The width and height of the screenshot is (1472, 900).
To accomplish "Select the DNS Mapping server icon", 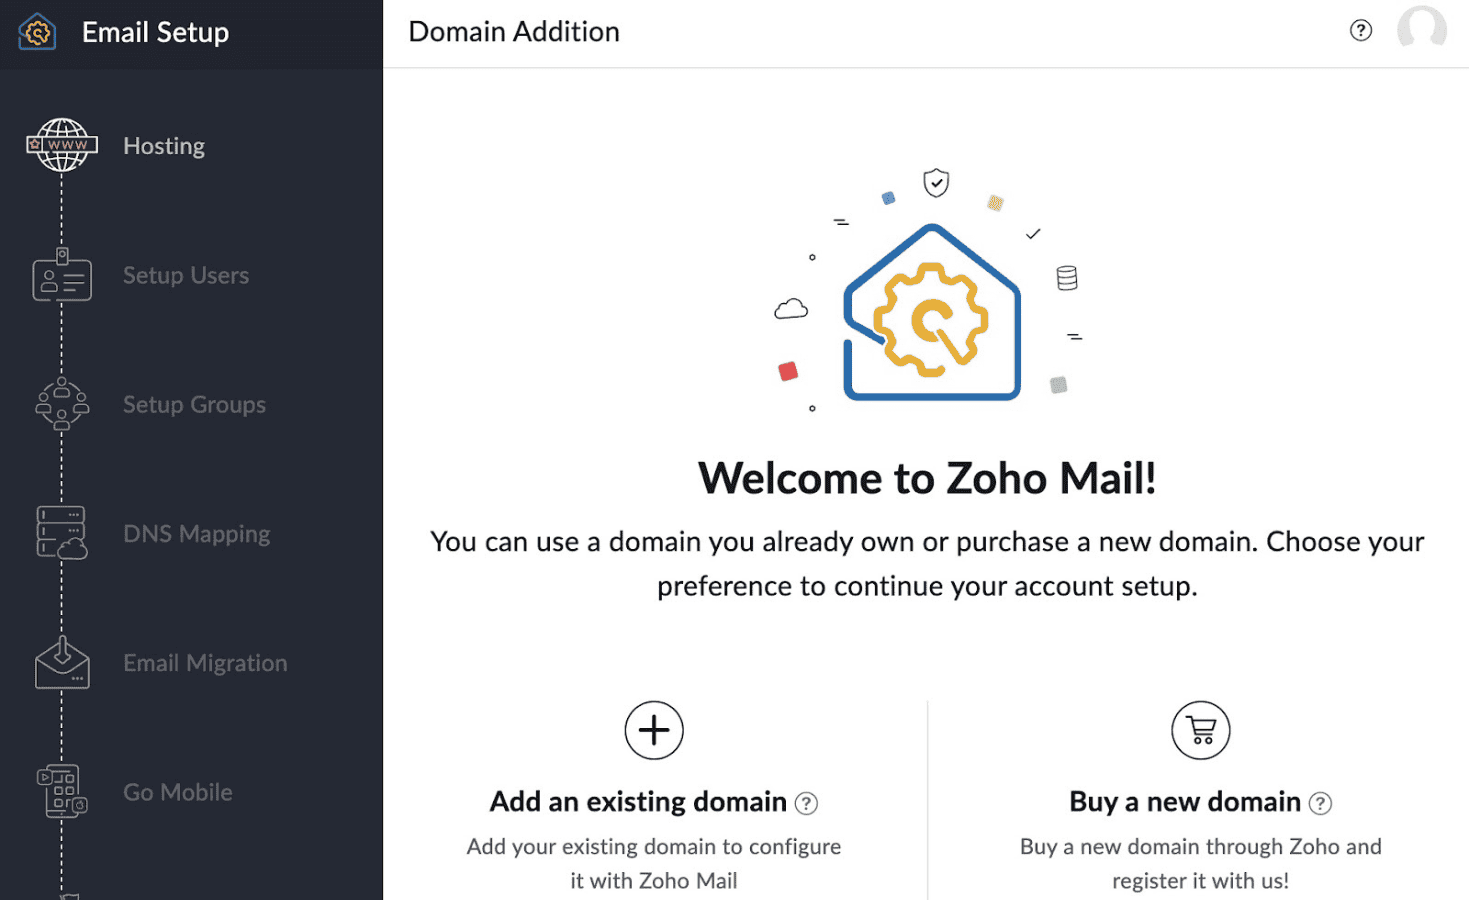I will pos(62,533).
